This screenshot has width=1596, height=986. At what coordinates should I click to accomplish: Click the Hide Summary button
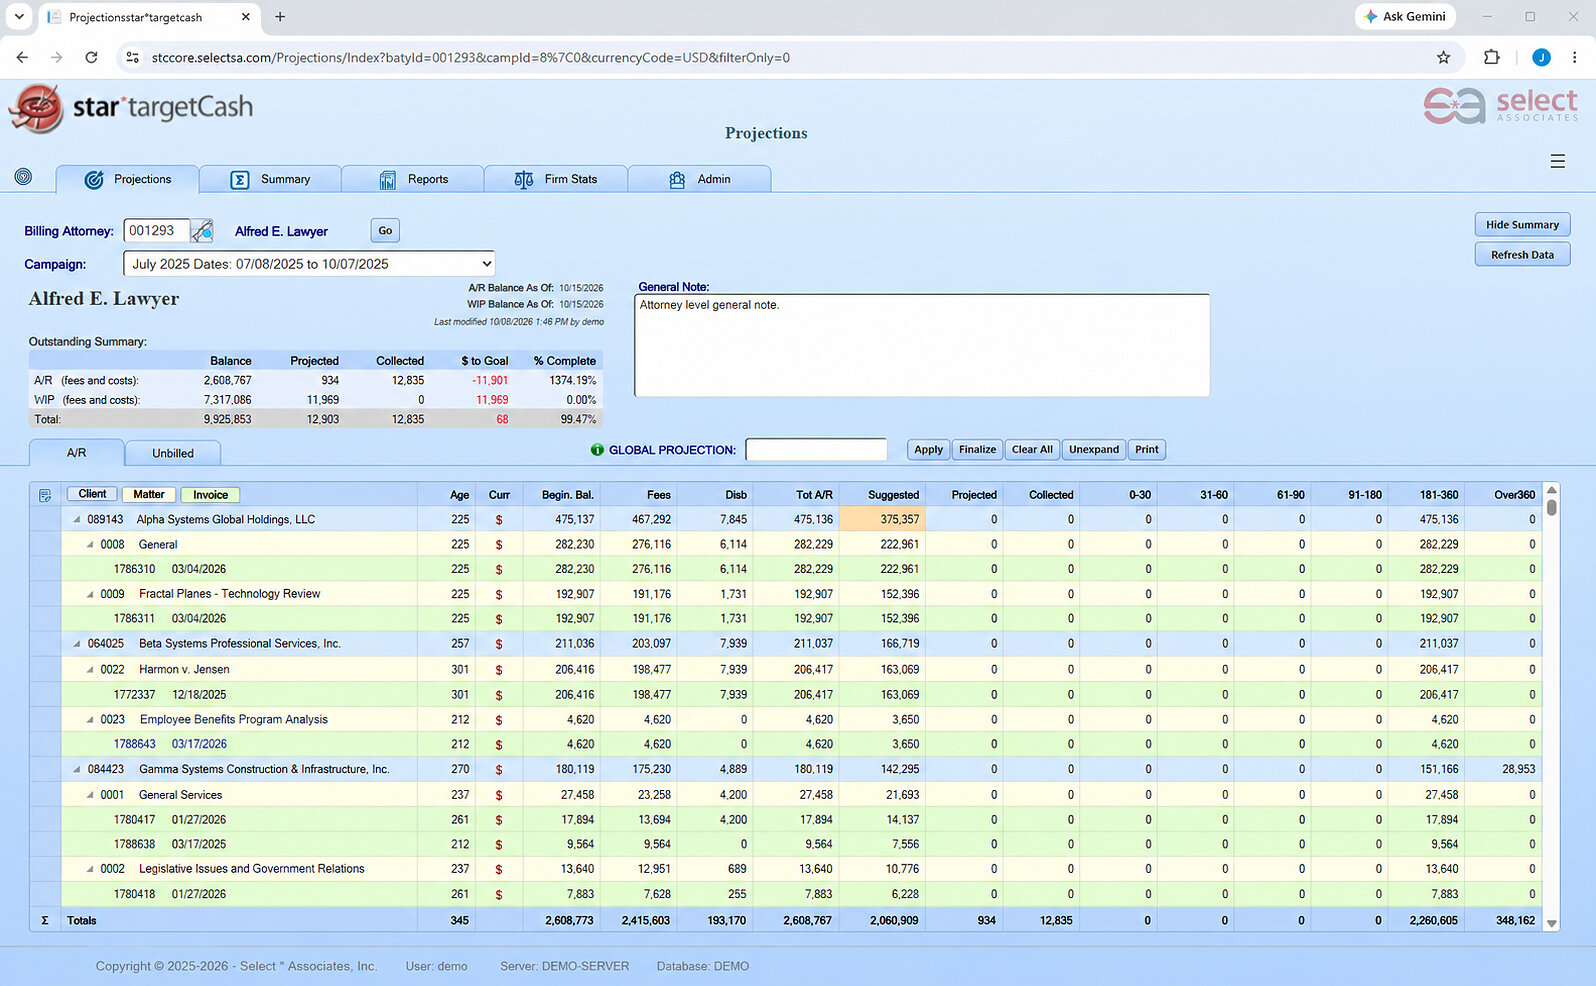(x=1522, y=224)
